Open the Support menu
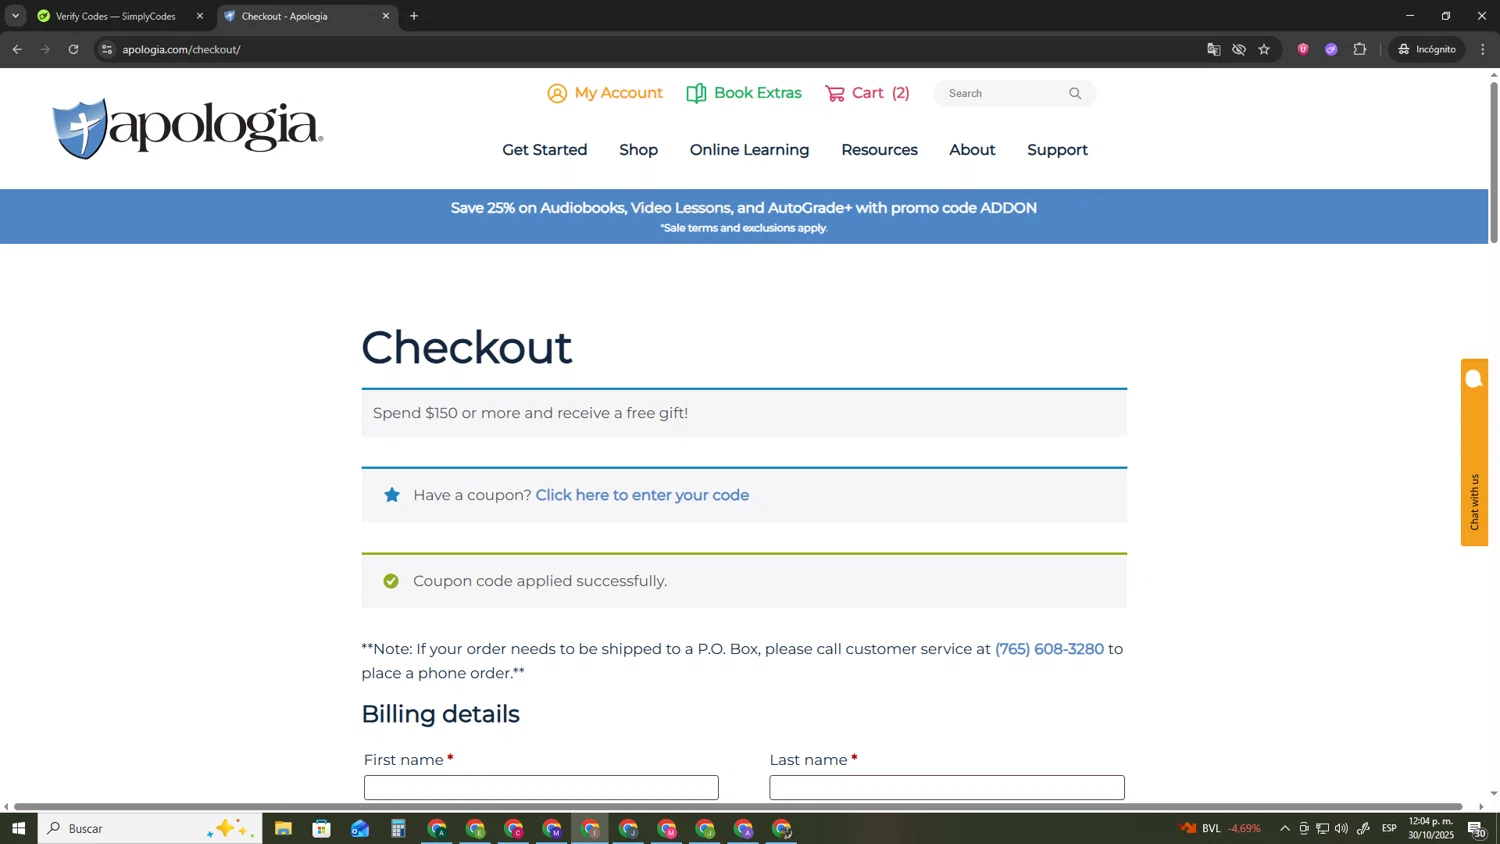Viewport: 1500px width, 844px height. point(1057,150)
